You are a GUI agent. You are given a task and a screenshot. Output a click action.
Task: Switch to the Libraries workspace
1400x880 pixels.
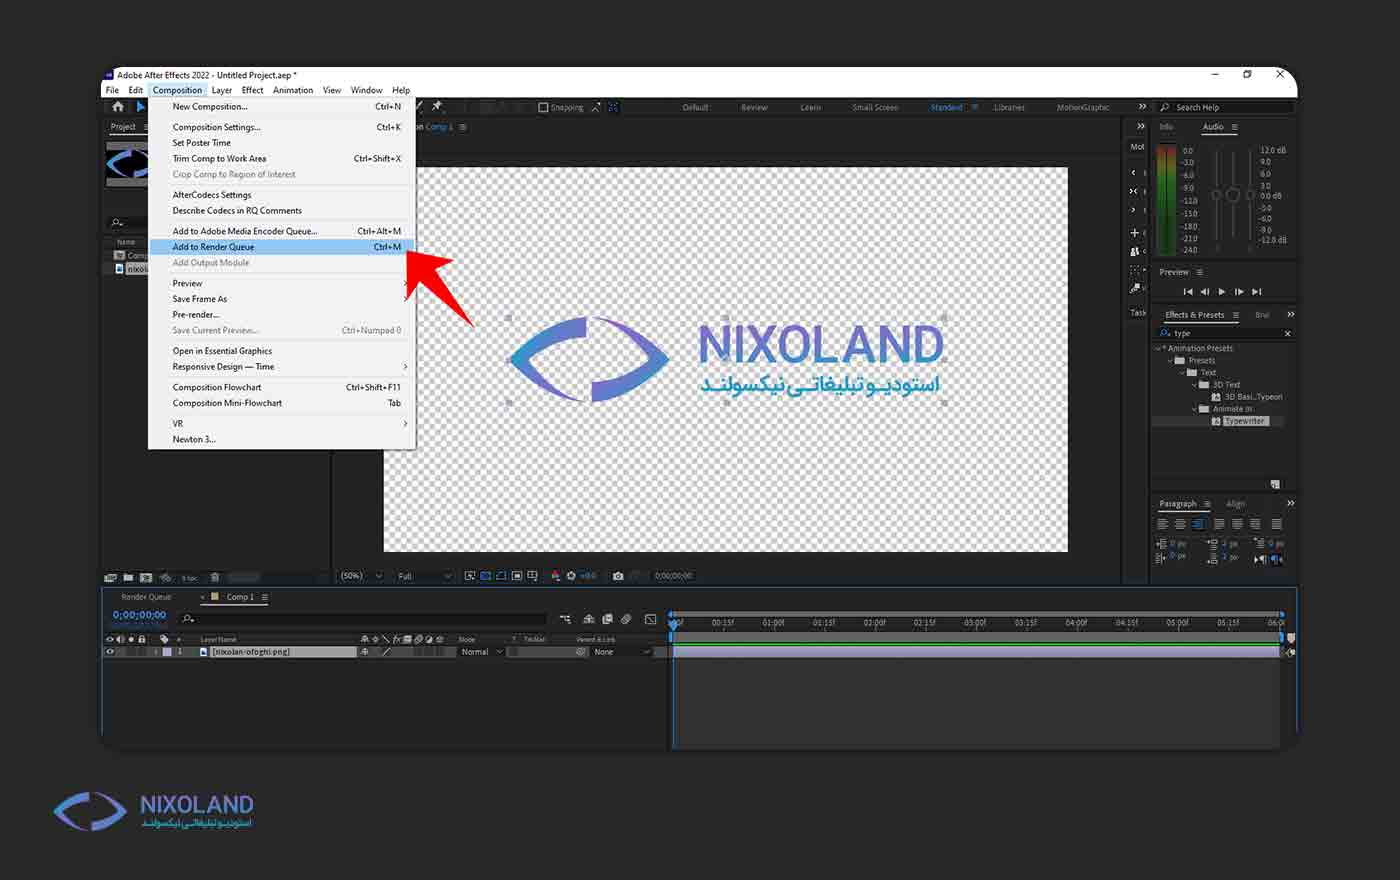click(x=1009, y=107)
